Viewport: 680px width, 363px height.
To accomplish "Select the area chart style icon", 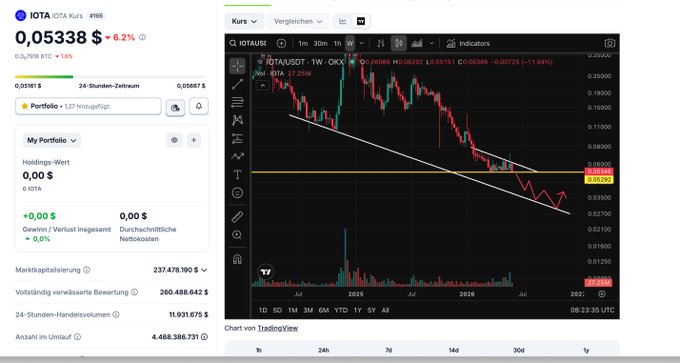I will click(417, 43).
